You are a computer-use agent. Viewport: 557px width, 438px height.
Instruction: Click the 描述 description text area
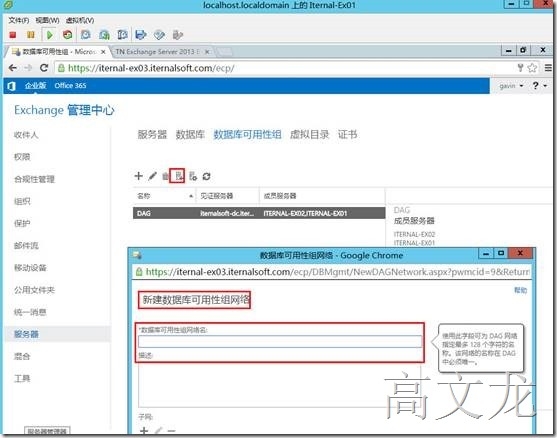[280, 385]
